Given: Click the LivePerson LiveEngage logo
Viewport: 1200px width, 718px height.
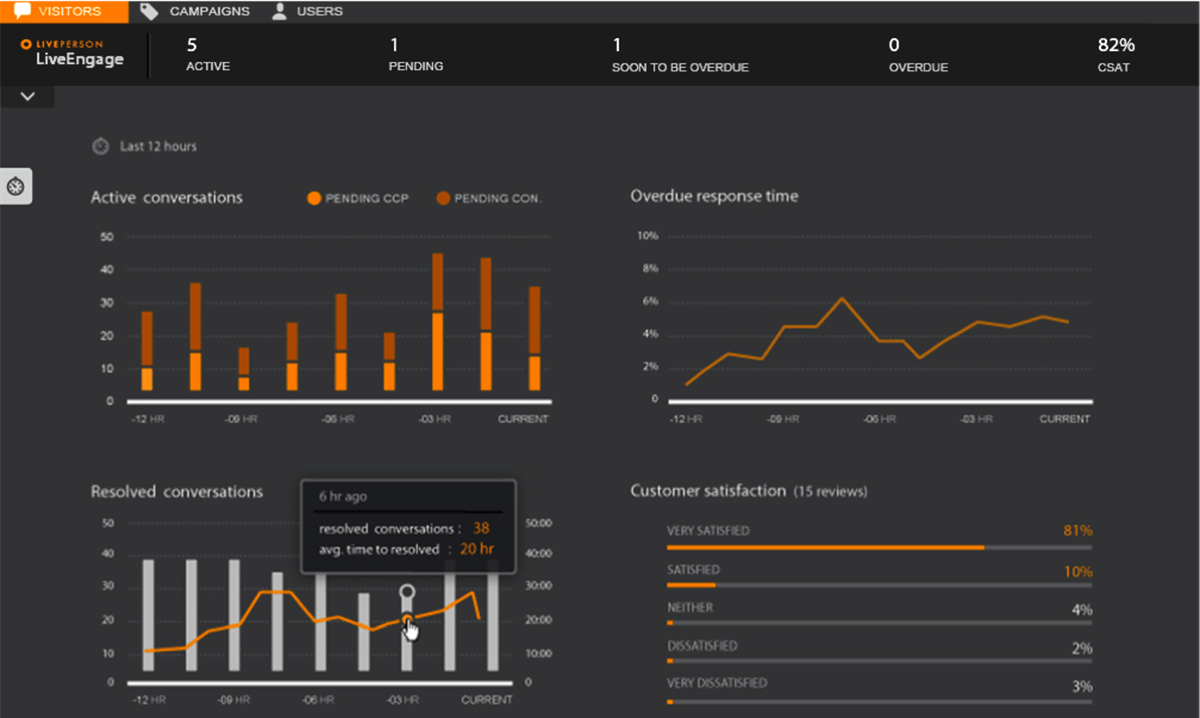Looking at the screenshot, I should (x=72, y=53).
